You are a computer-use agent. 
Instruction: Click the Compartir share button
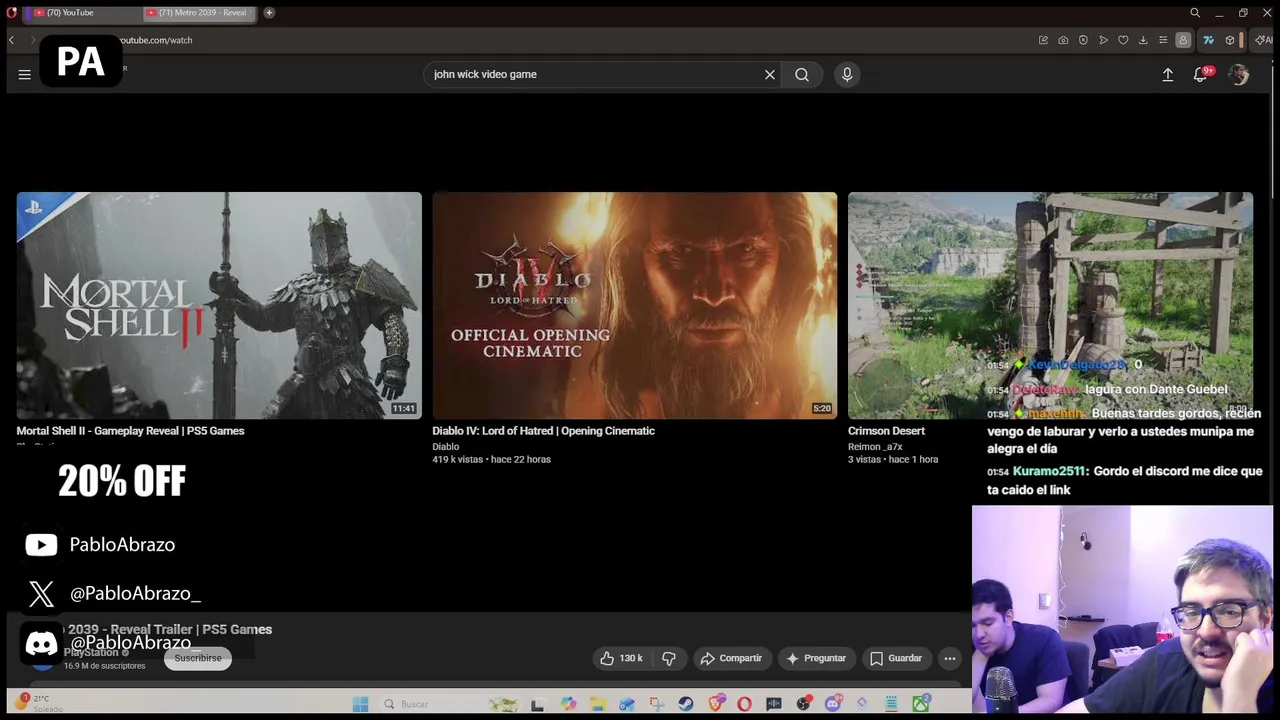pyautogui.click(x=731, y=658)
